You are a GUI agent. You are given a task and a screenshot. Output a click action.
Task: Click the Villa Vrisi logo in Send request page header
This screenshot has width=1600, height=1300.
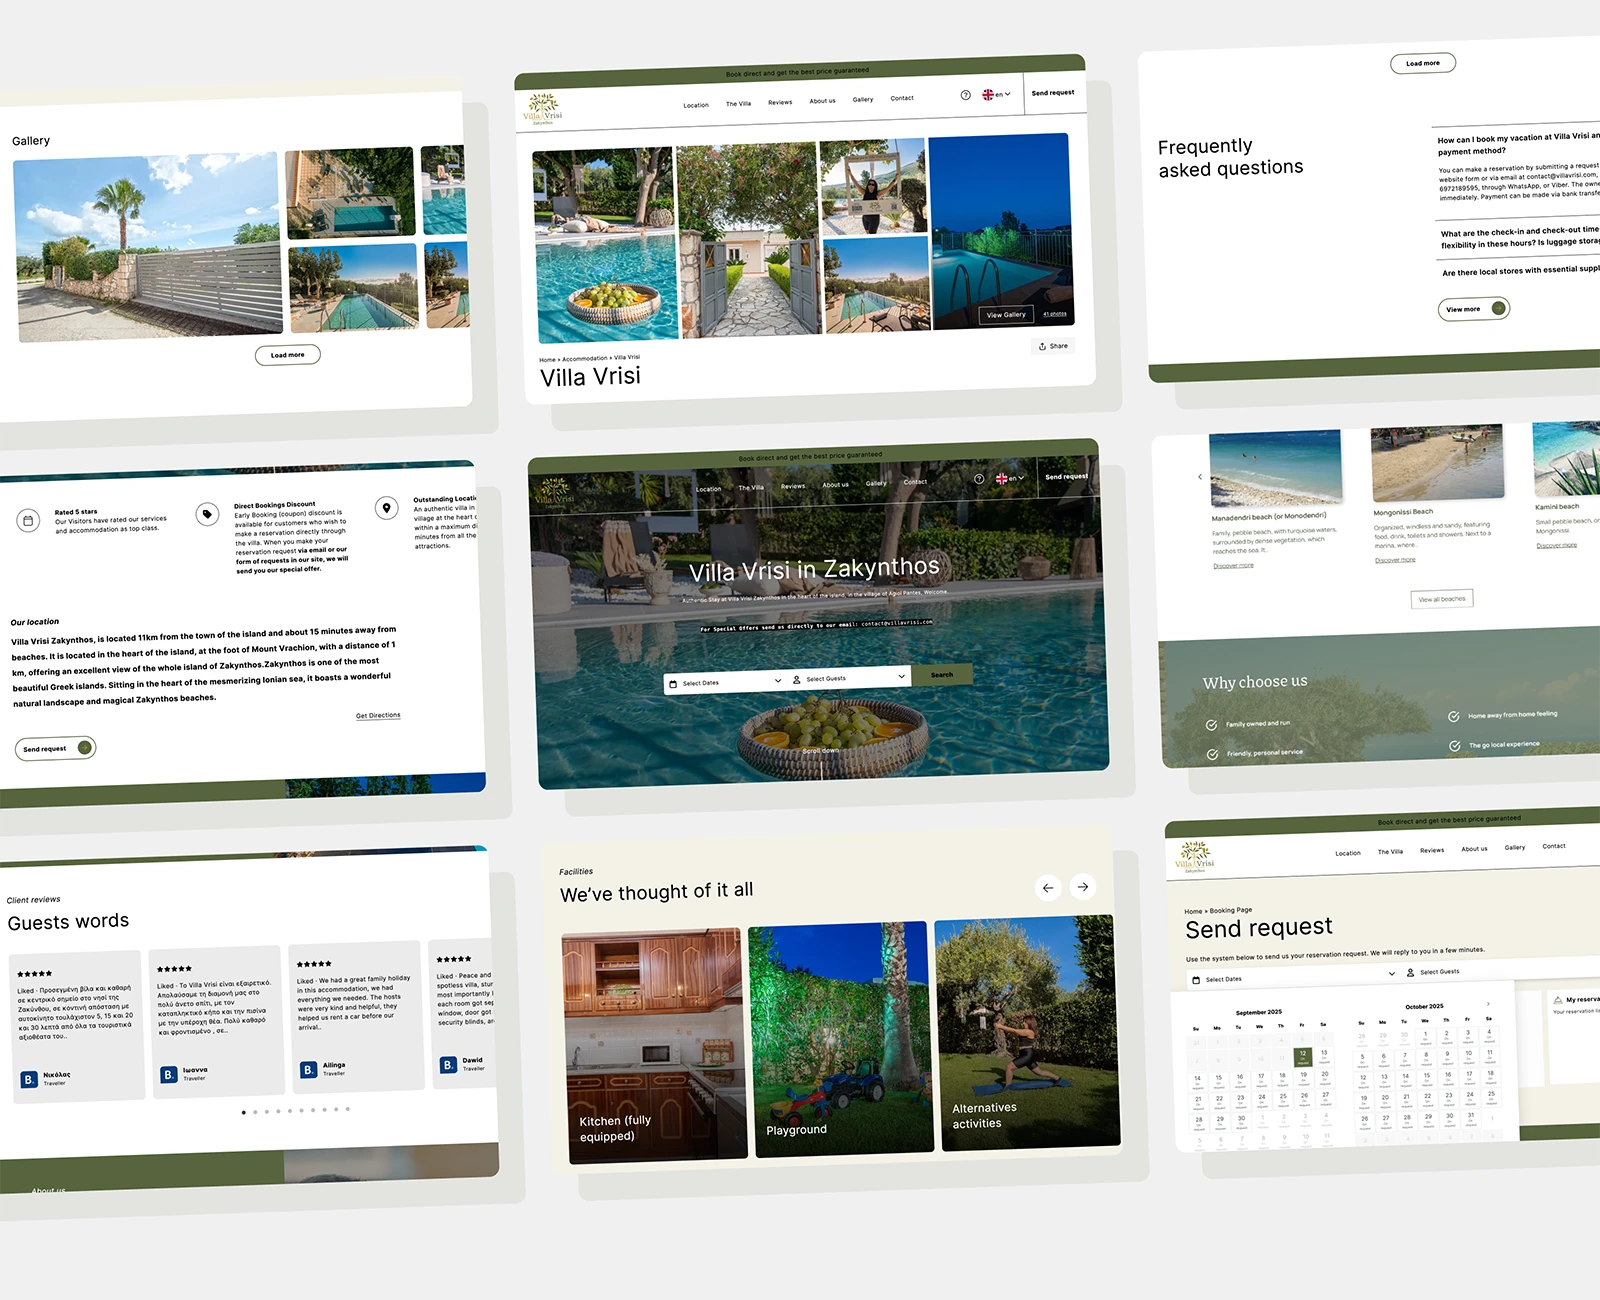(x=1194, y=858)
